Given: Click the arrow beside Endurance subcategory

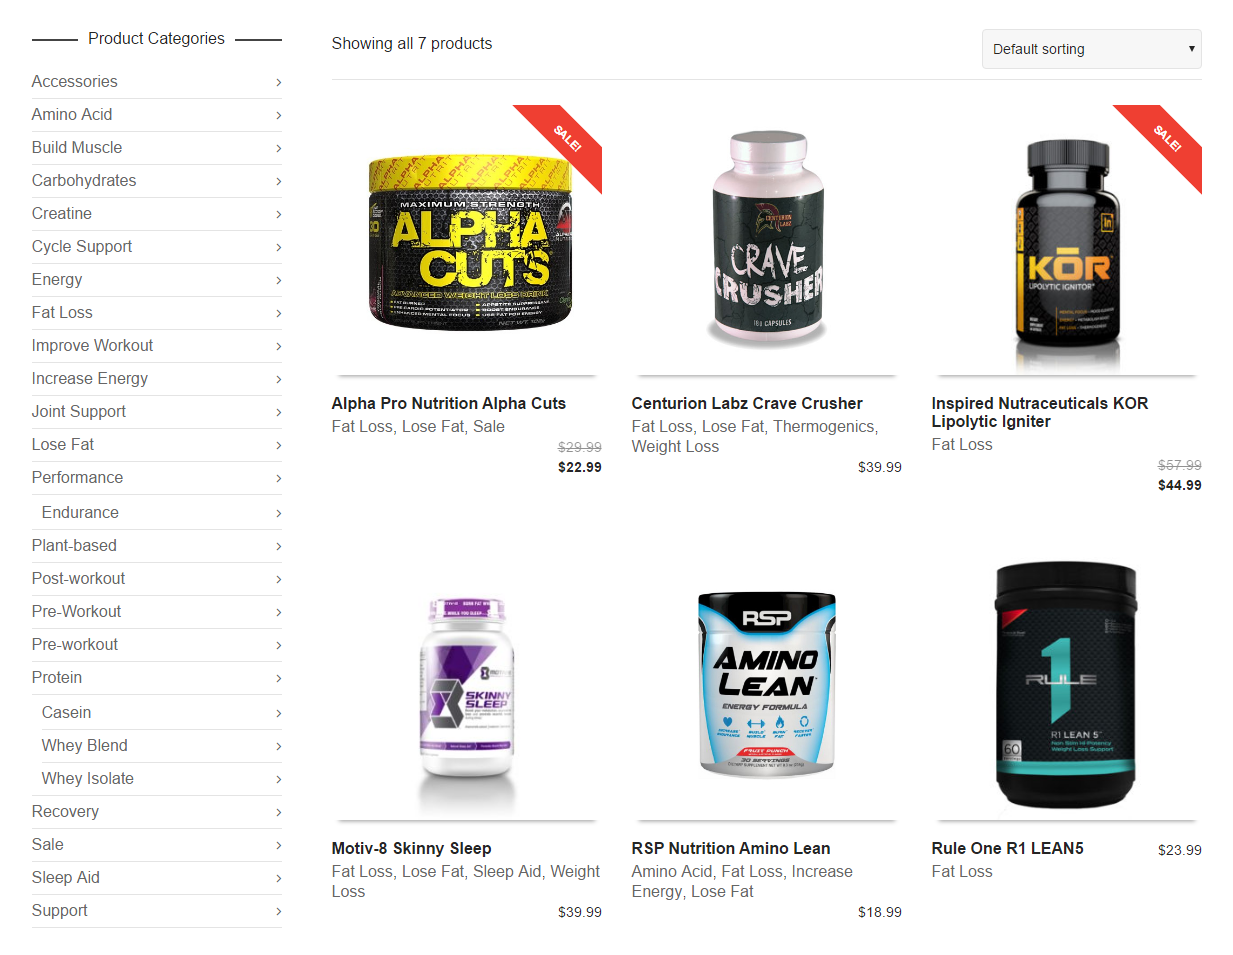Looking at the screenshot, I should click(278, 513).
